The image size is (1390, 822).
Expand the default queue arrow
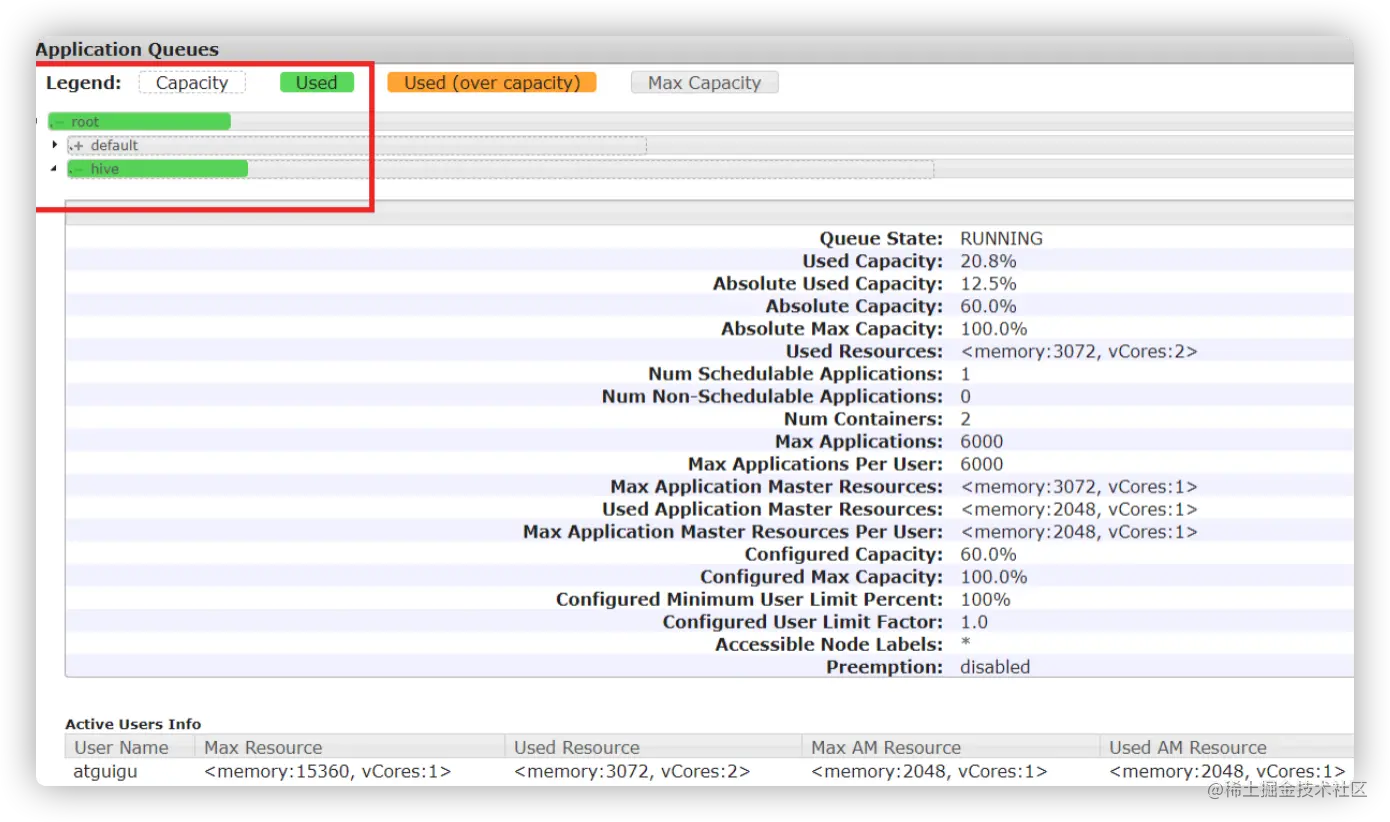[x=55, y=145]
